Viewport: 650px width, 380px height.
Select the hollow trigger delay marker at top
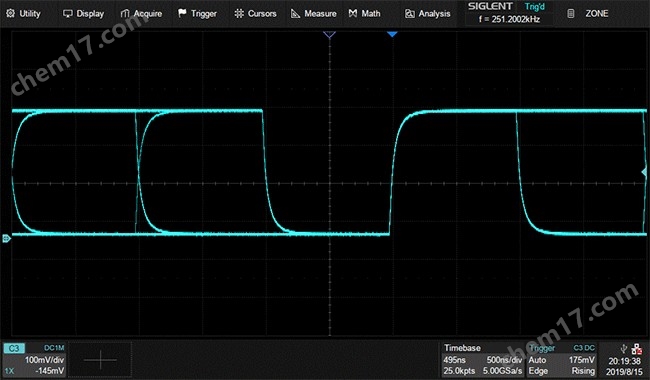(x=329, y=34)
